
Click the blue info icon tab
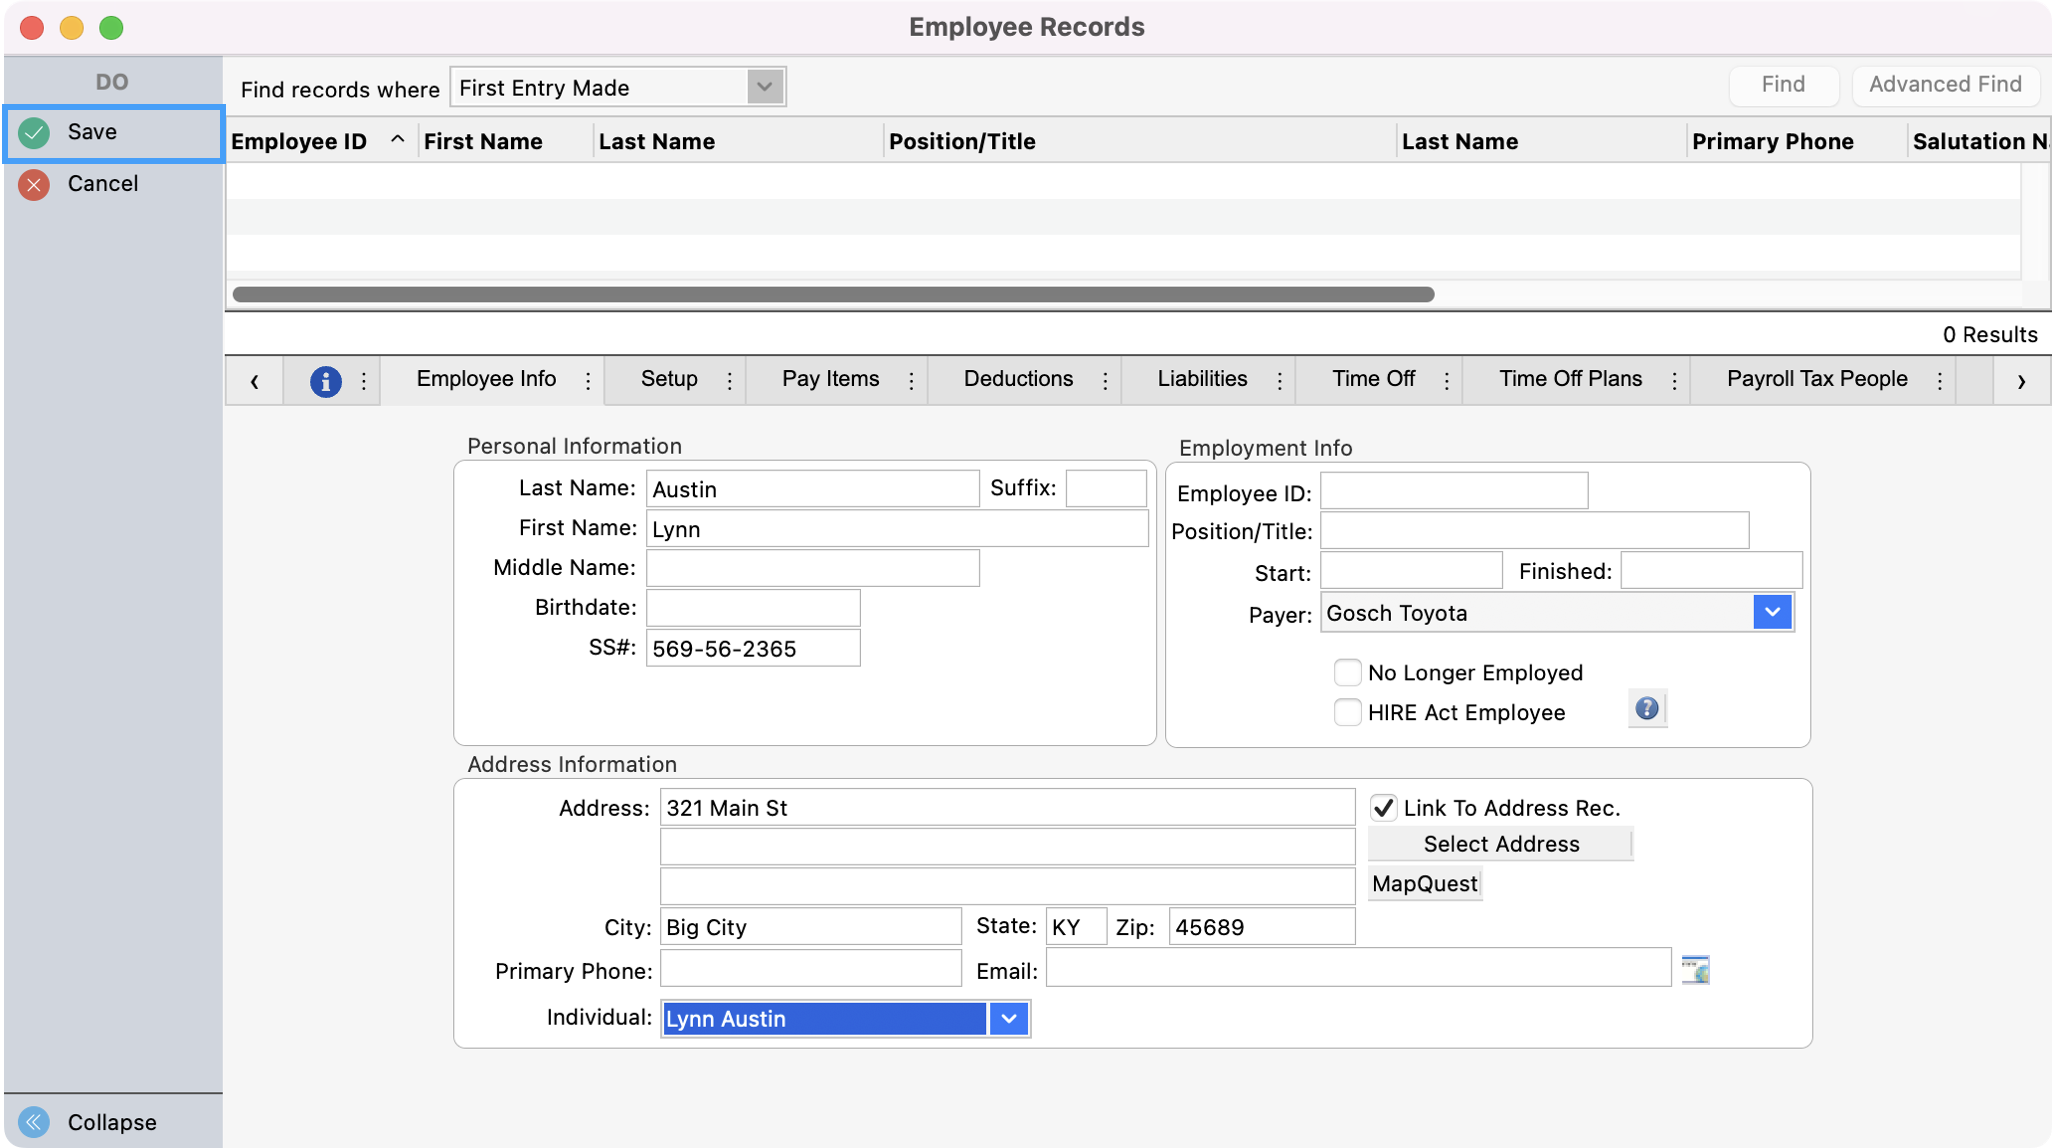[x=325, y=381]
